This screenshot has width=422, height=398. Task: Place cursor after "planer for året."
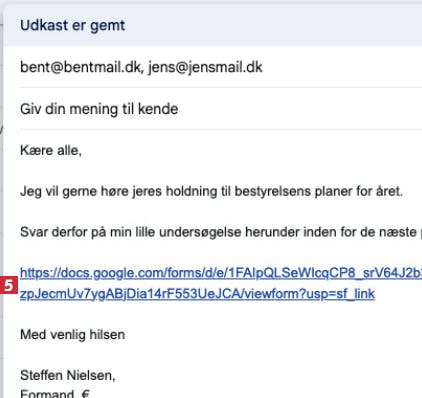(x=403, y=191)
